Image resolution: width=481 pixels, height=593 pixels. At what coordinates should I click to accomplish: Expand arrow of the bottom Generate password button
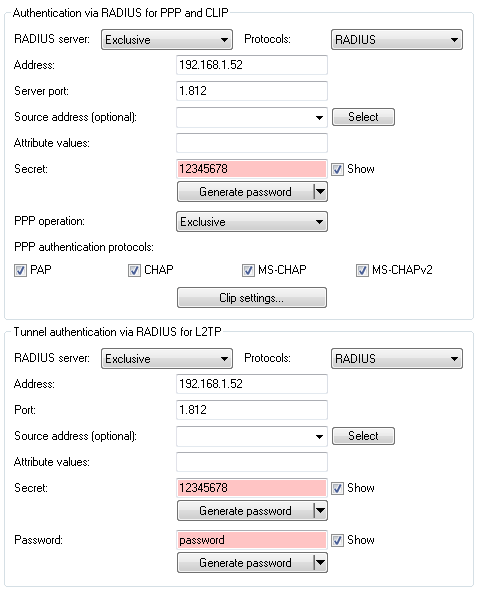(320, 563)
